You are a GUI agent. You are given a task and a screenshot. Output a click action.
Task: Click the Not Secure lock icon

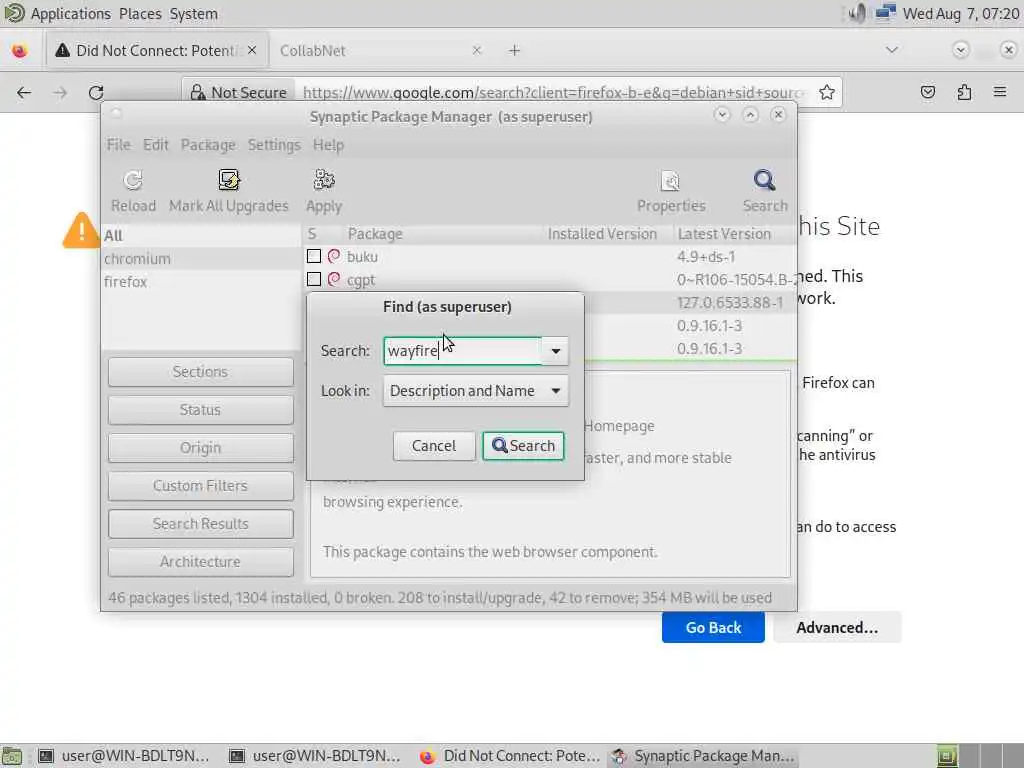pyautogui.click(x=198, y=93)
